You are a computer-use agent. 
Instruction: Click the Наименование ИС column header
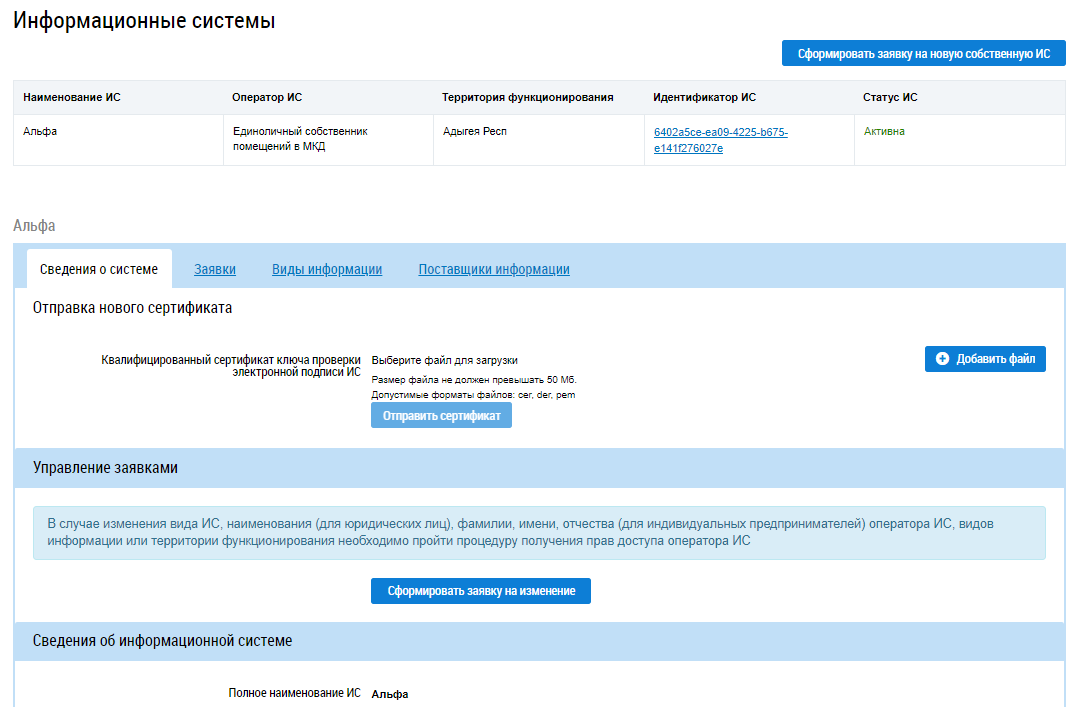[72, 97]
